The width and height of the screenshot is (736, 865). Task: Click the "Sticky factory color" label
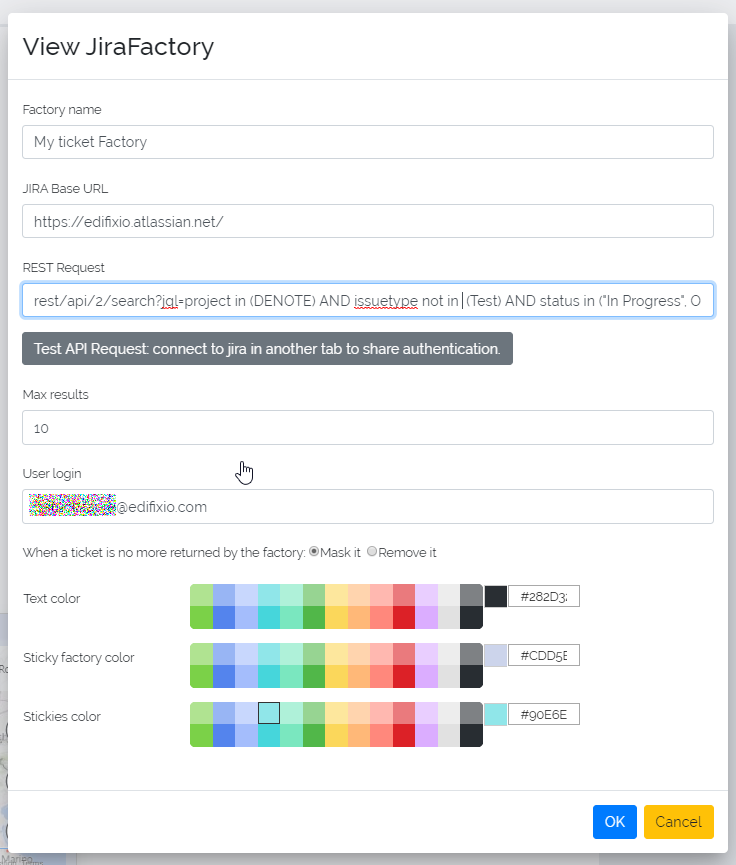pos(78,658)
